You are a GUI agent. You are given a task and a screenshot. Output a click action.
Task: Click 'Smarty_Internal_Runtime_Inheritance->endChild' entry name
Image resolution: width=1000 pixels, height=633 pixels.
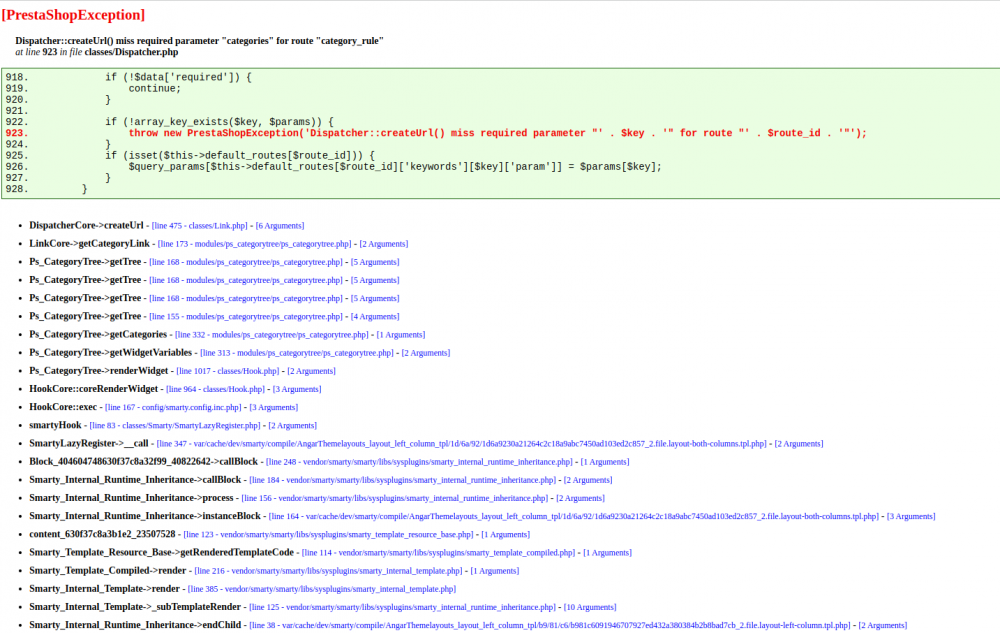(135, 625)
